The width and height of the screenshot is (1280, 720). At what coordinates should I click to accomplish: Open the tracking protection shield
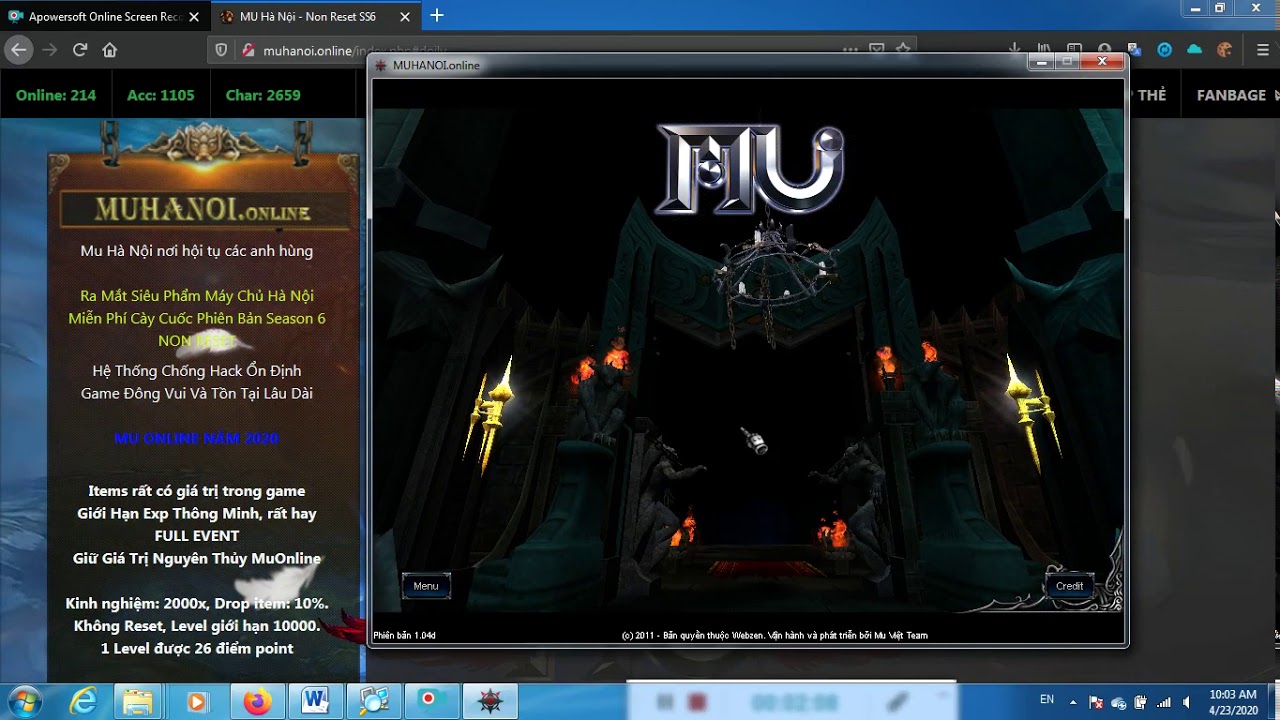pyautogui.click(x=222, y=51)
